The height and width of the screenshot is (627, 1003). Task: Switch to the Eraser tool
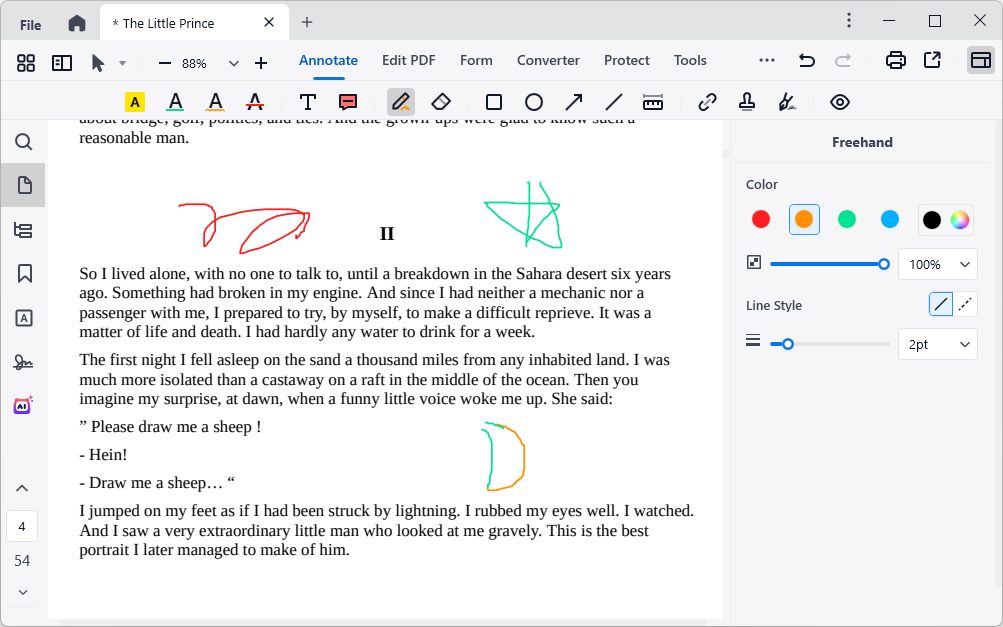(440, 101)
